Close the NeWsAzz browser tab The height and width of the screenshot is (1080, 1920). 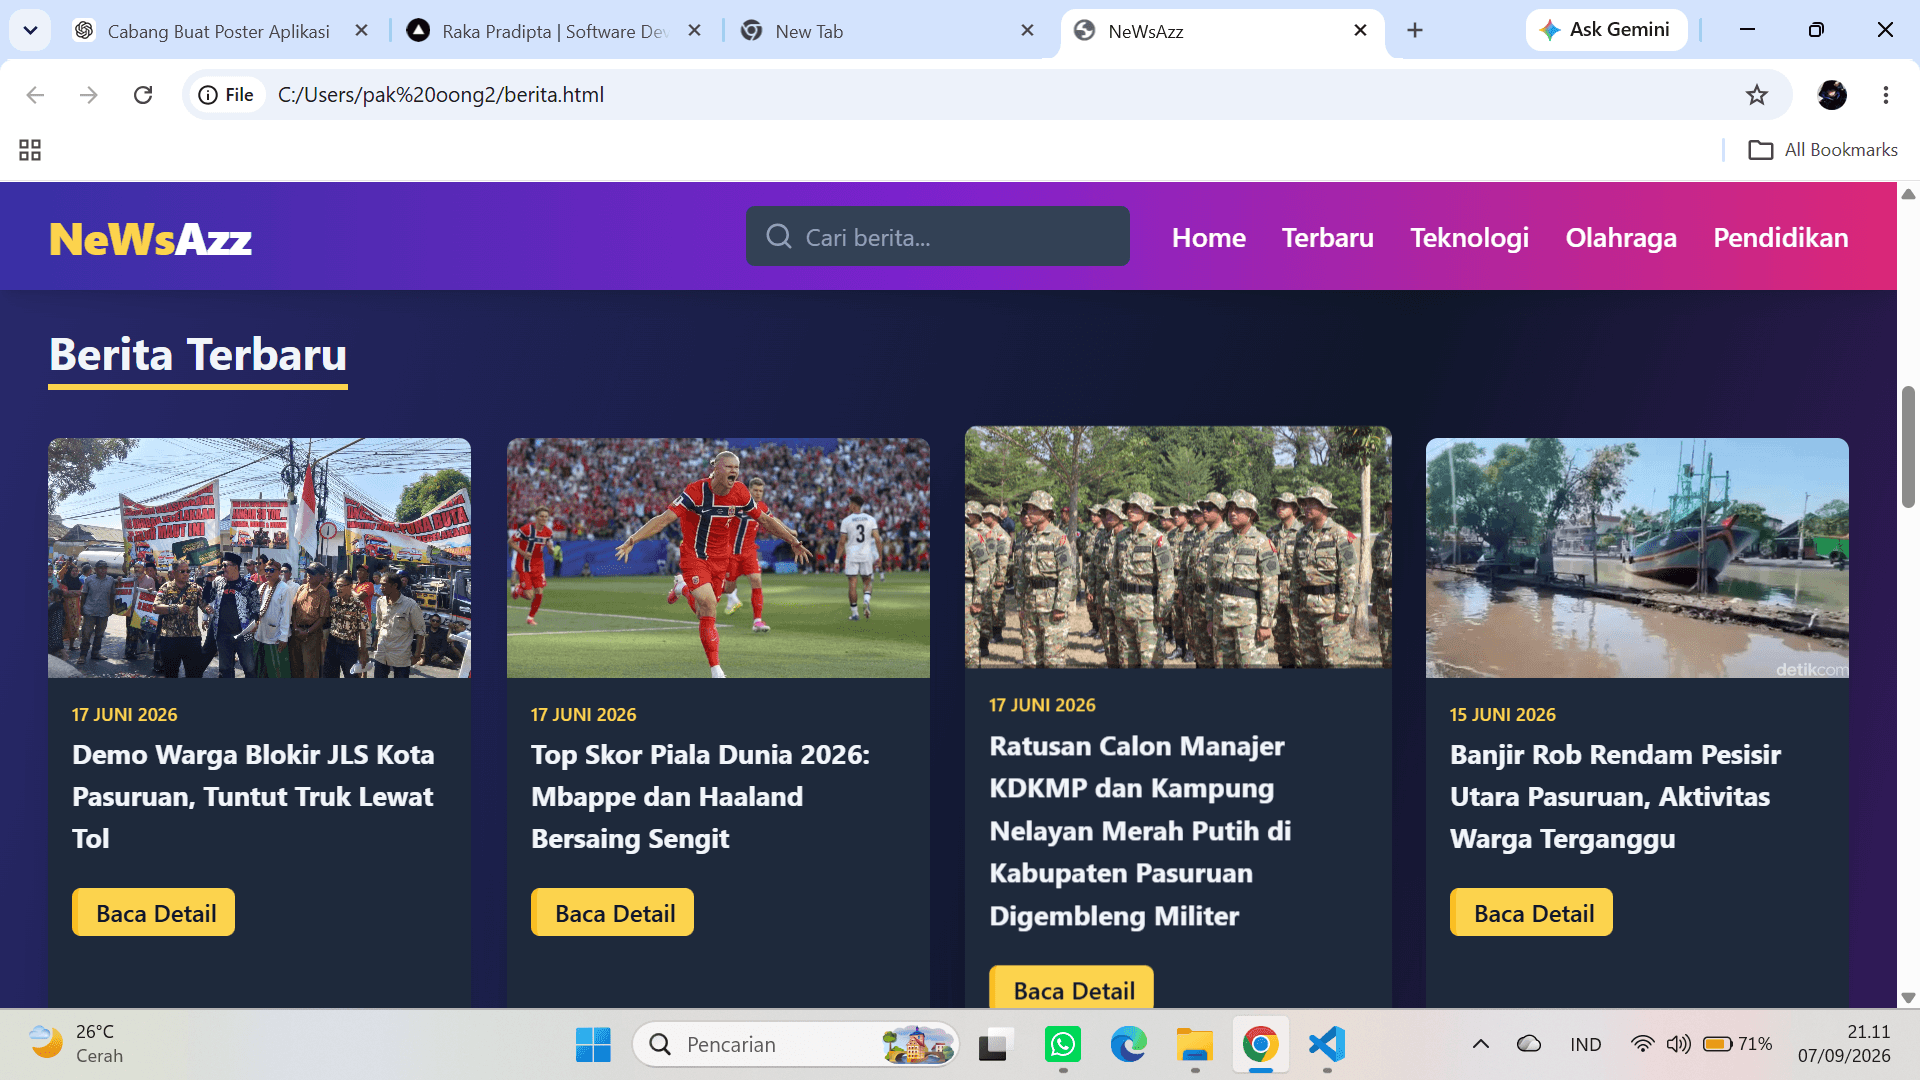(1360, 31)
